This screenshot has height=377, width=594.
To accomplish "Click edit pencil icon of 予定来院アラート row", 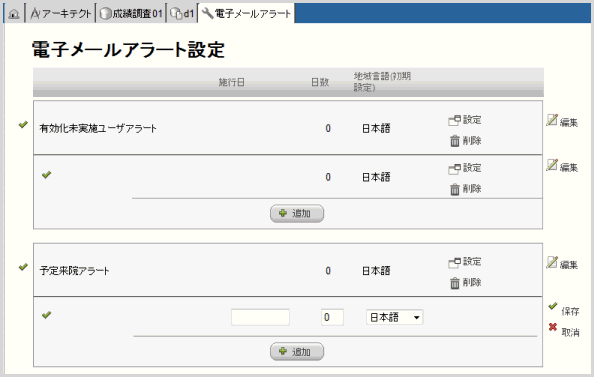I will pyautogui.click(x=552, y=263).
